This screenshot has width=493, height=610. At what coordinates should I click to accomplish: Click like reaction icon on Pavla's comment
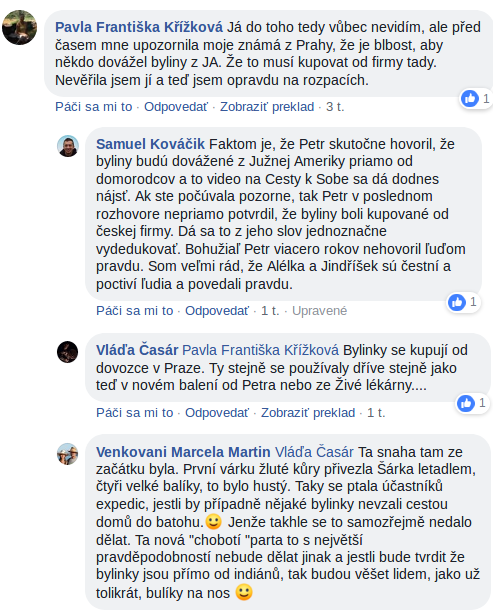click(470, 98)
